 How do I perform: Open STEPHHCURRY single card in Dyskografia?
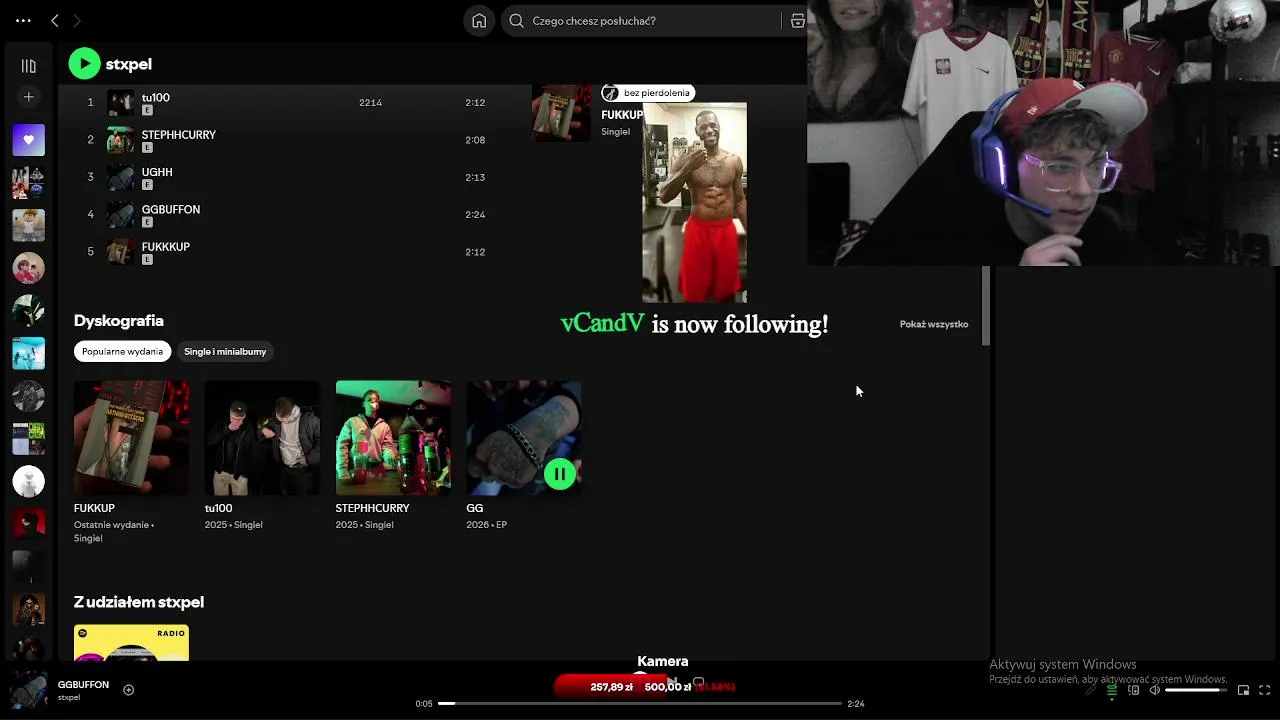pyautogui.click(x=393, y=456)
